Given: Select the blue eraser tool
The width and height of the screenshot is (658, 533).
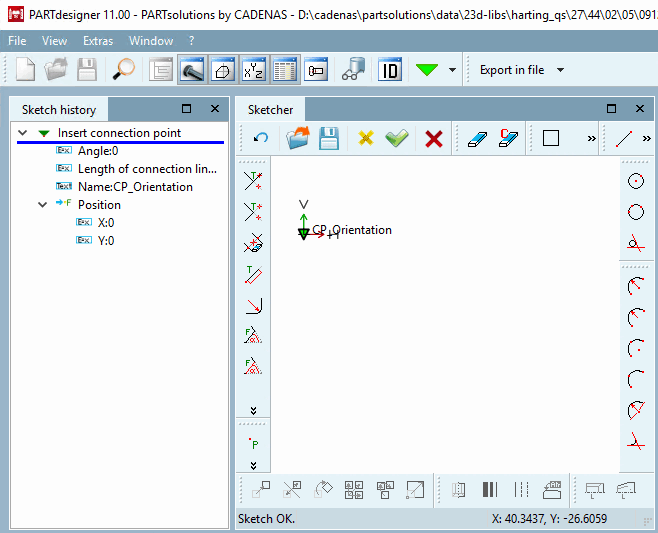Looking at the screenshot, I should [x=477, y=139].
